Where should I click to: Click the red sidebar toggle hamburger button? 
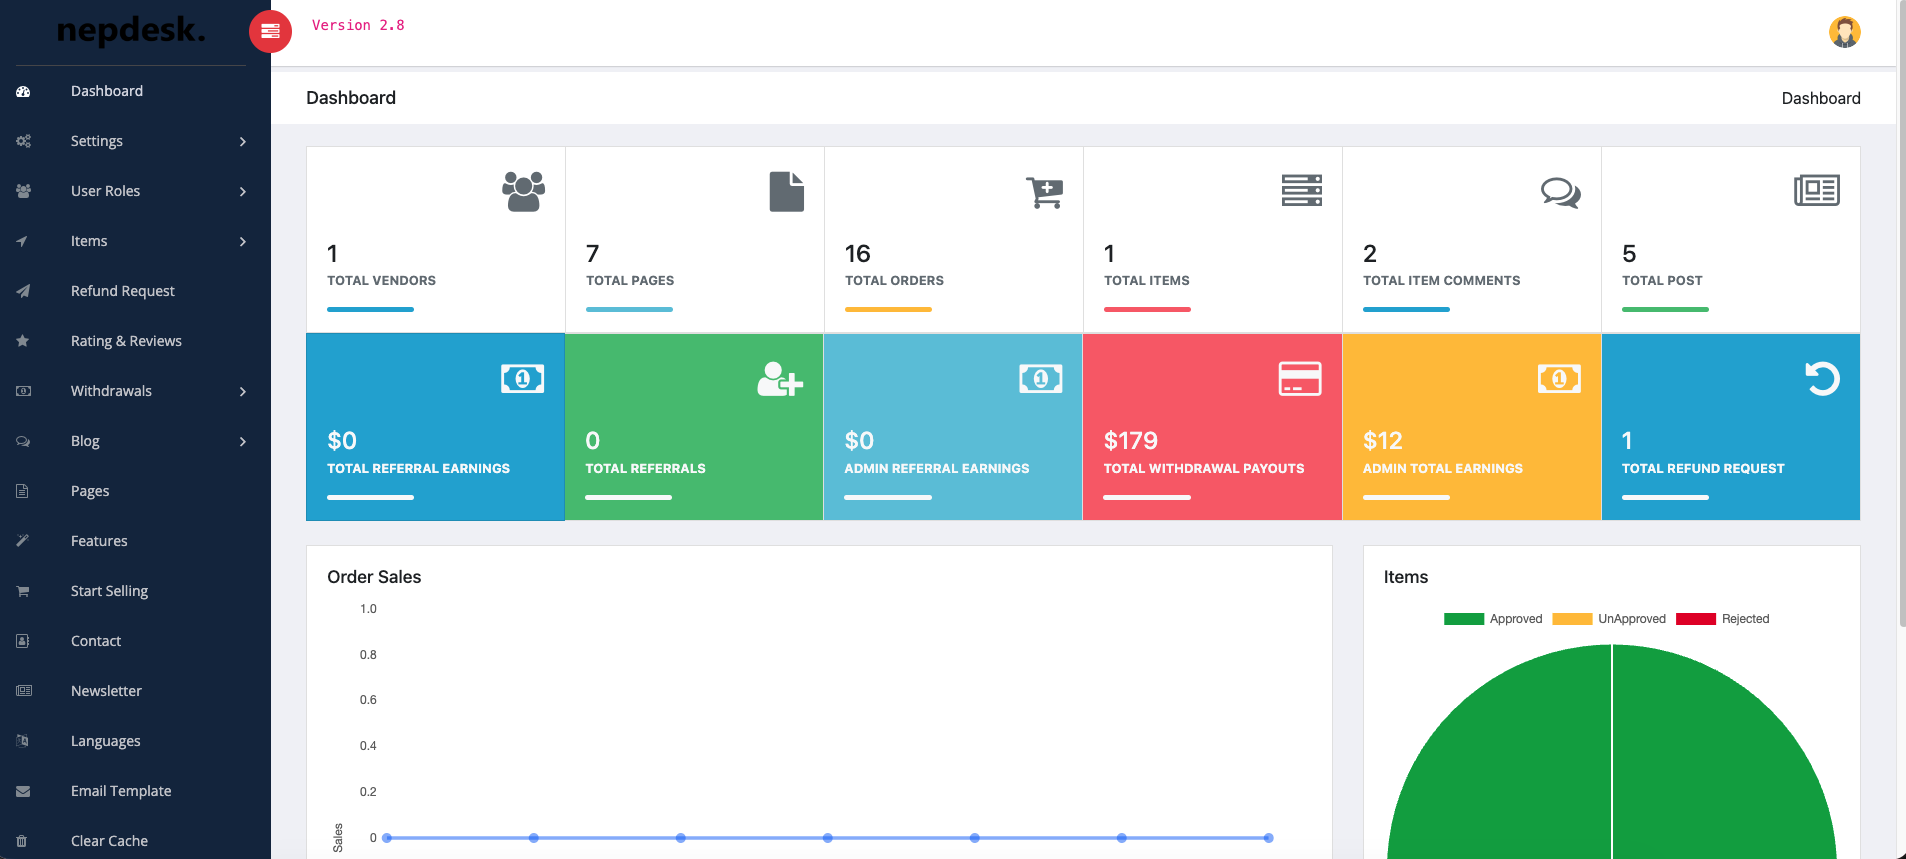pyautogui.click(x=270, y=32)
